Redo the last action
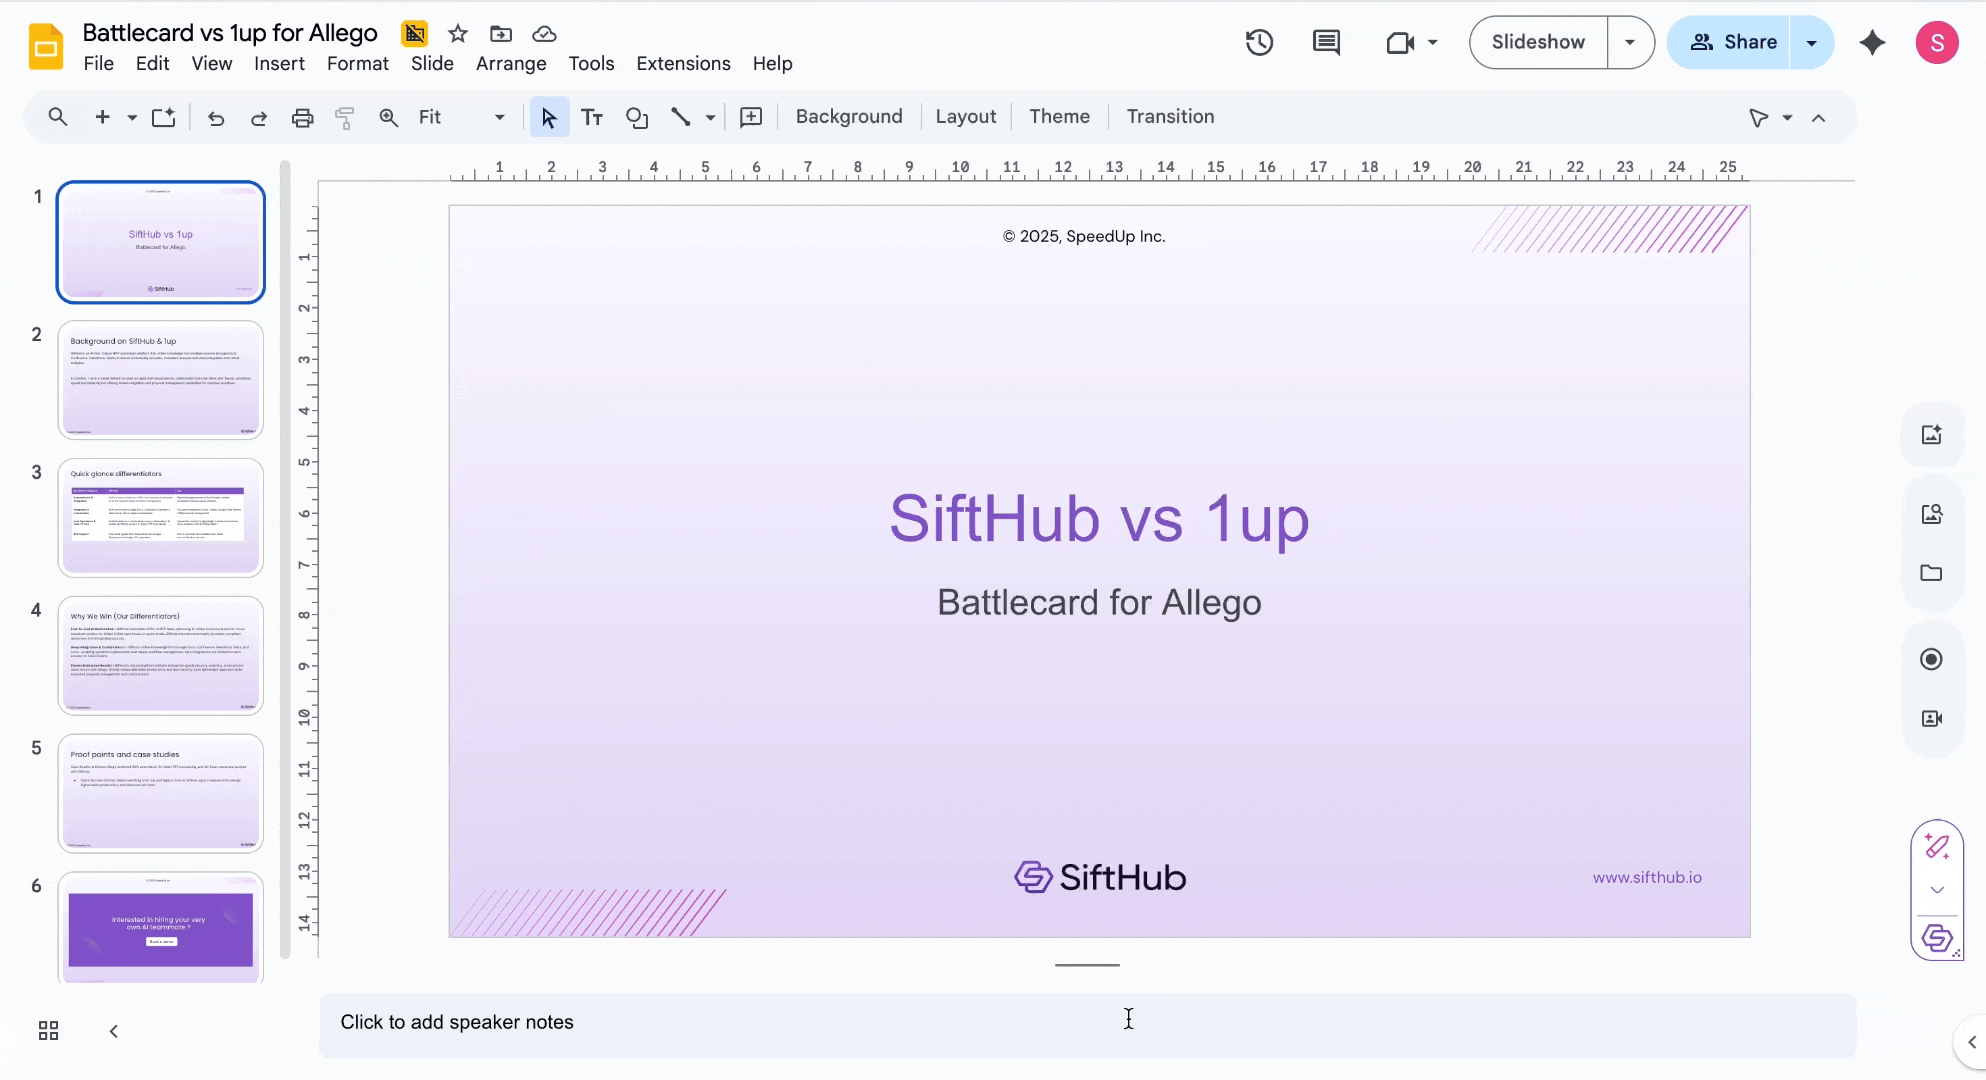Screen dimensions: 1986x1080 tap(259, 117)
